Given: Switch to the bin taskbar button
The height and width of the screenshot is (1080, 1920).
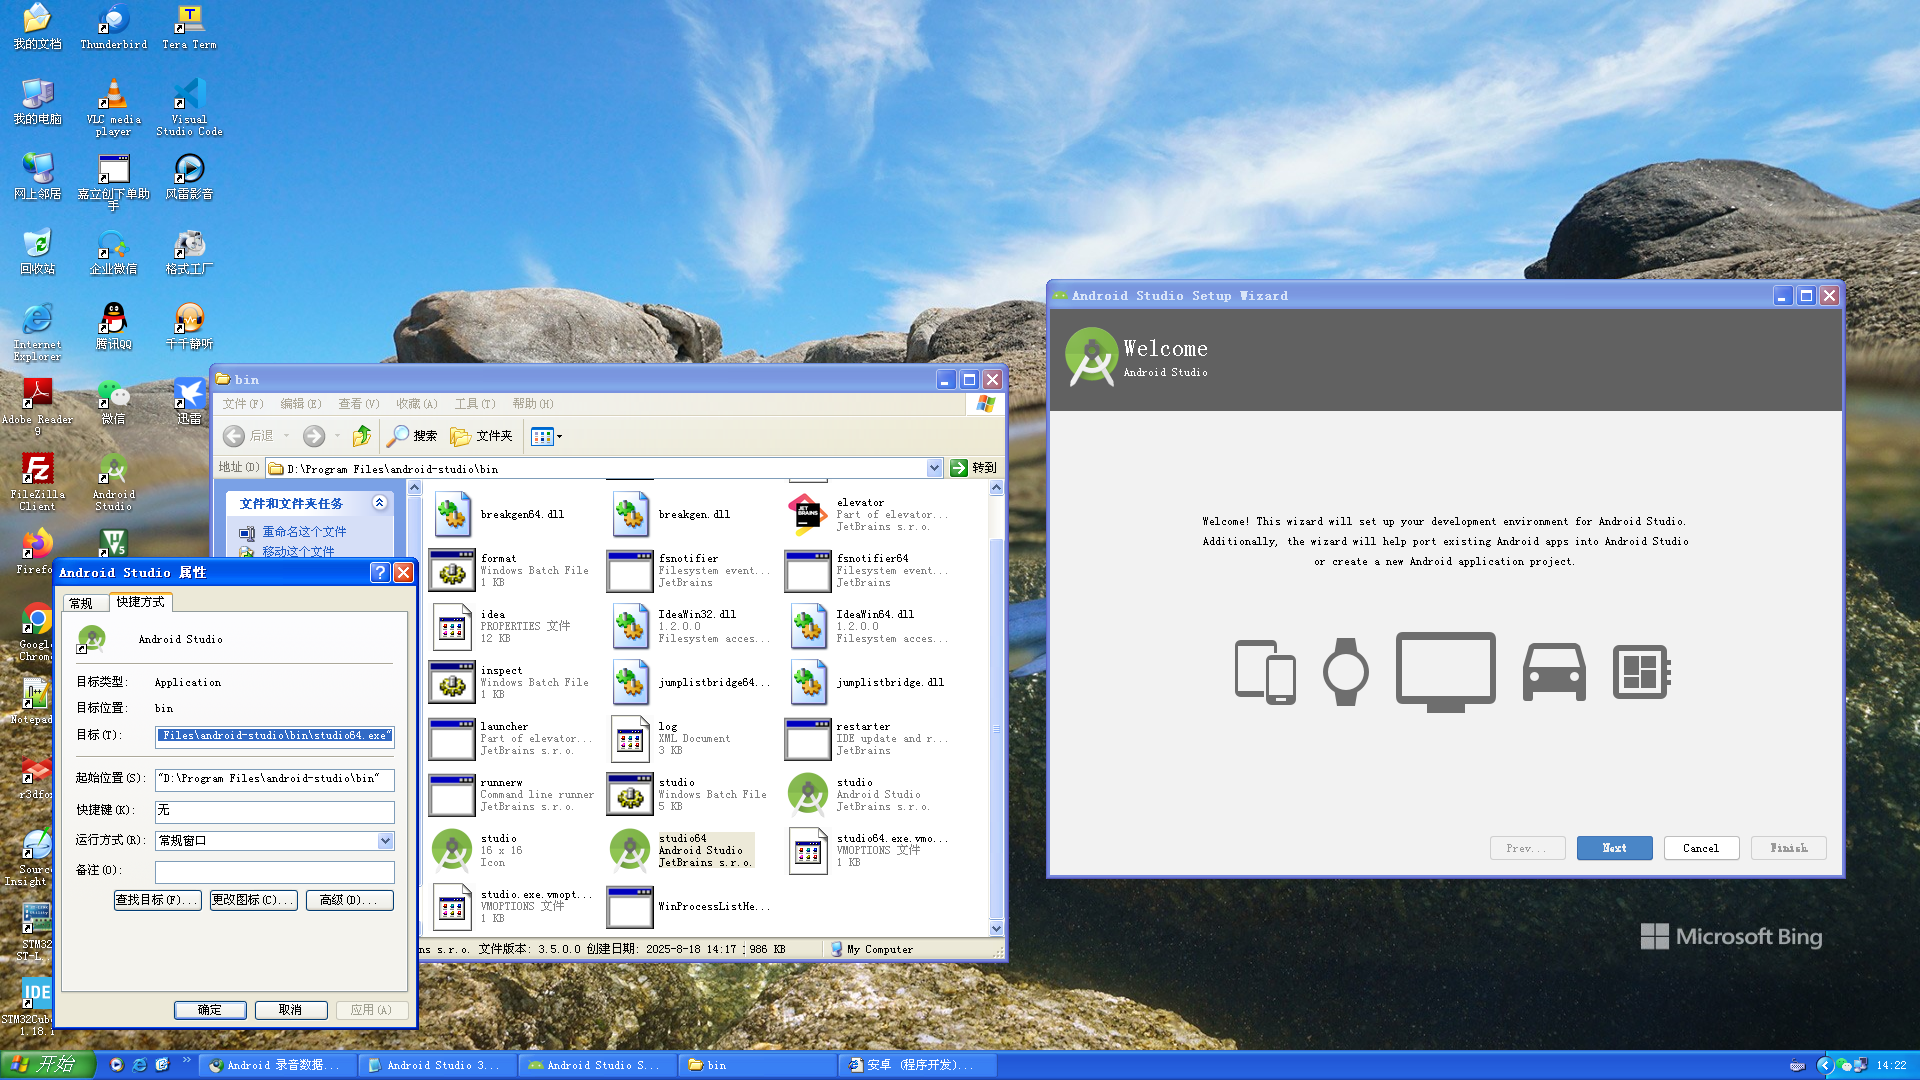Looking at the screenshot, I should [x=757, y=1065].
